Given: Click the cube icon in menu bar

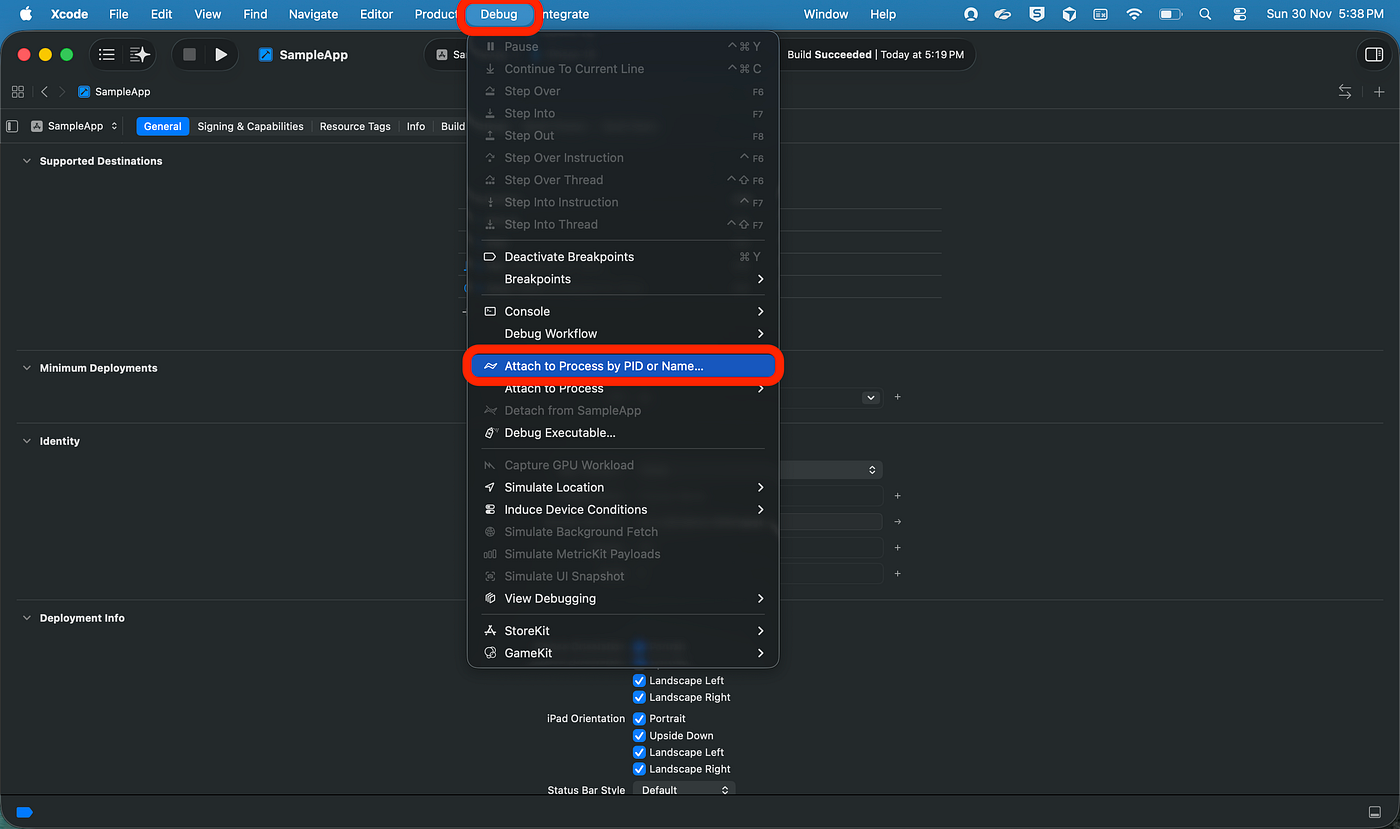Looking at the screenshot, I should (x=1069, y=14).
